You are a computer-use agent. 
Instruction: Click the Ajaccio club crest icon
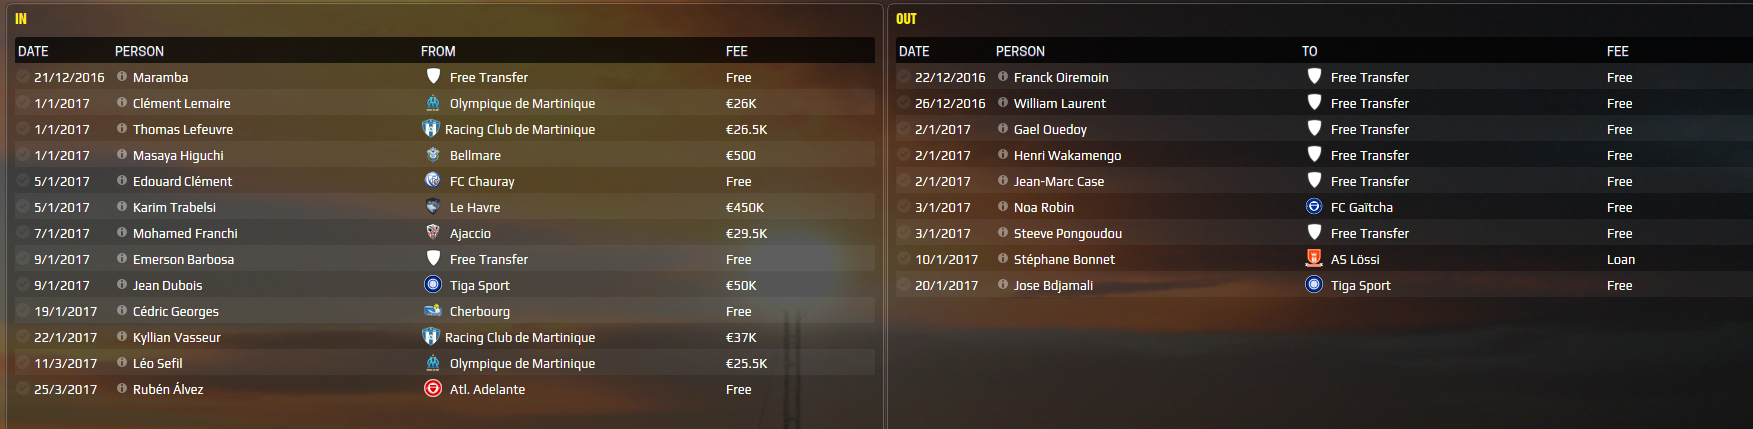433,233
